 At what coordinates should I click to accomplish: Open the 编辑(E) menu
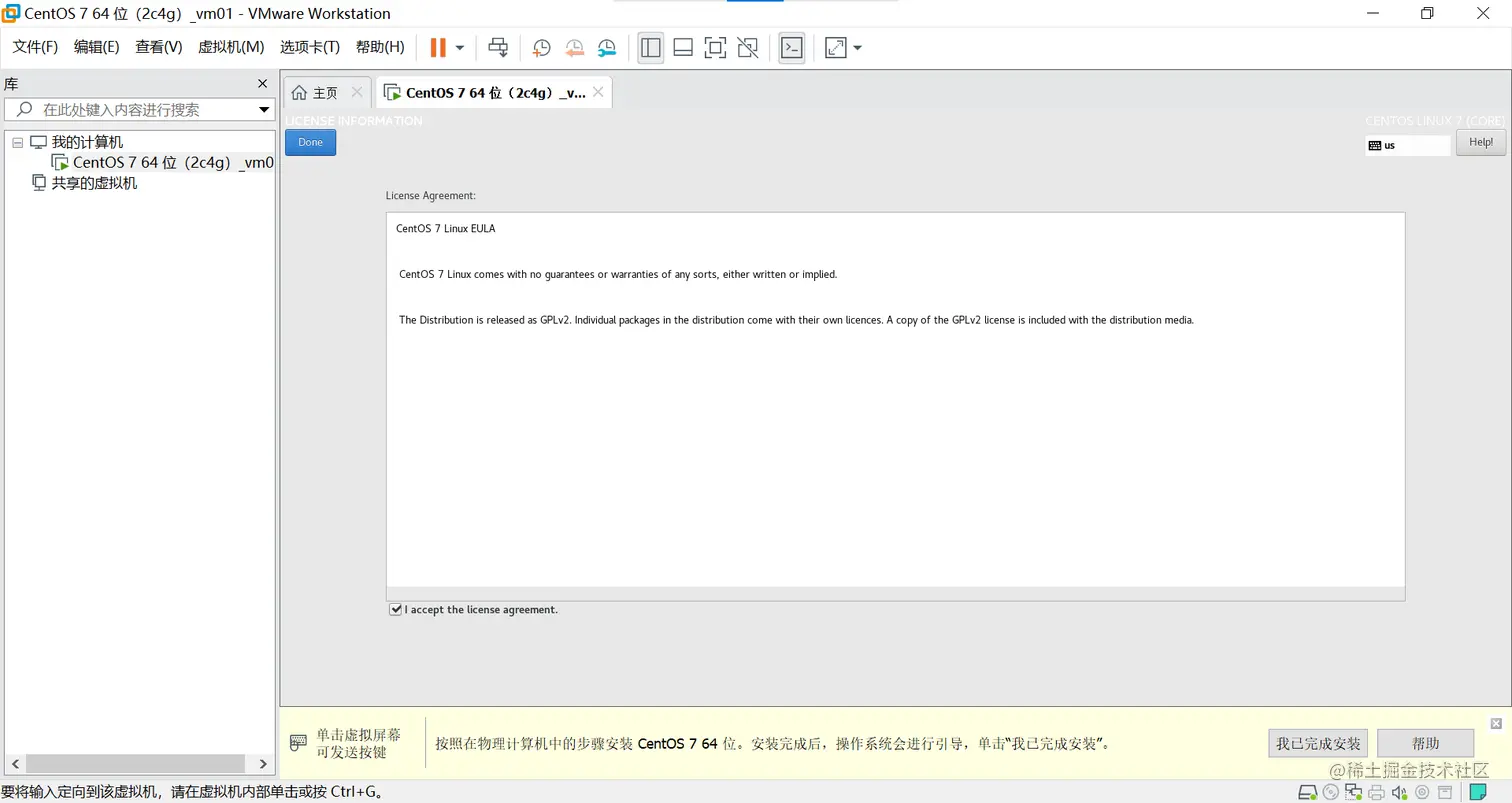96,47
